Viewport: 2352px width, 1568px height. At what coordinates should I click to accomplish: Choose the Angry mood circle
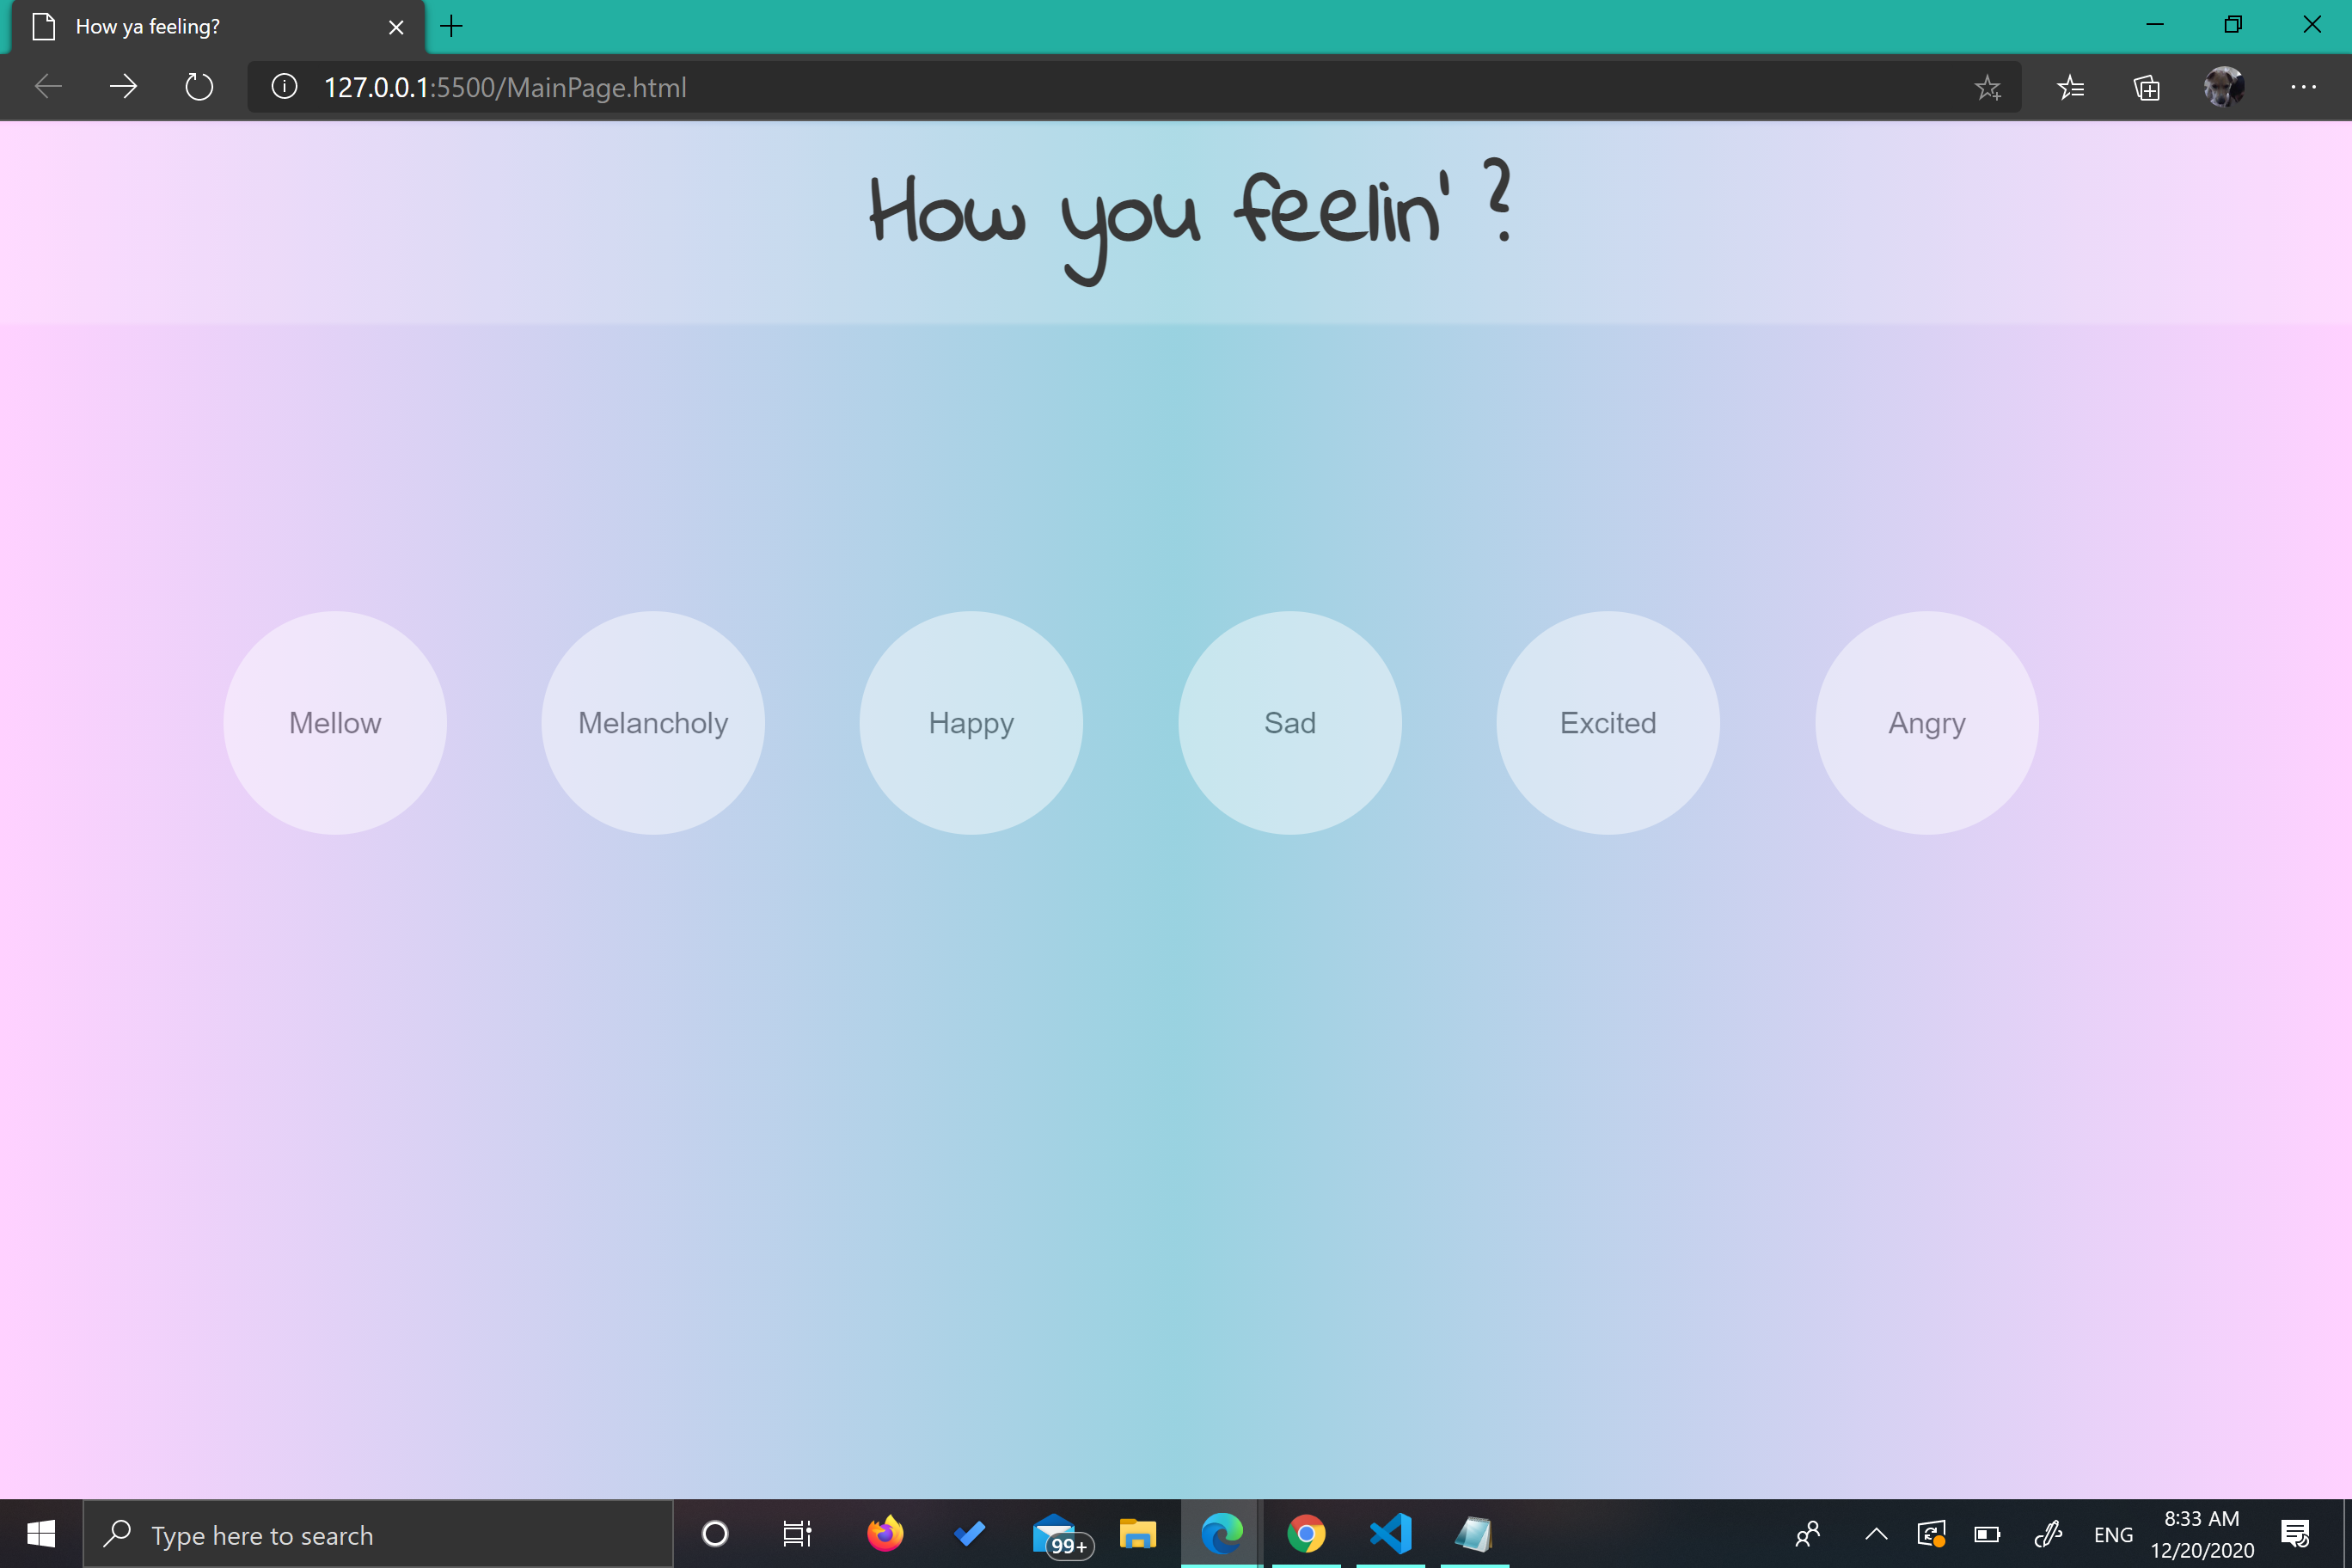click(x=1926, y=723)
